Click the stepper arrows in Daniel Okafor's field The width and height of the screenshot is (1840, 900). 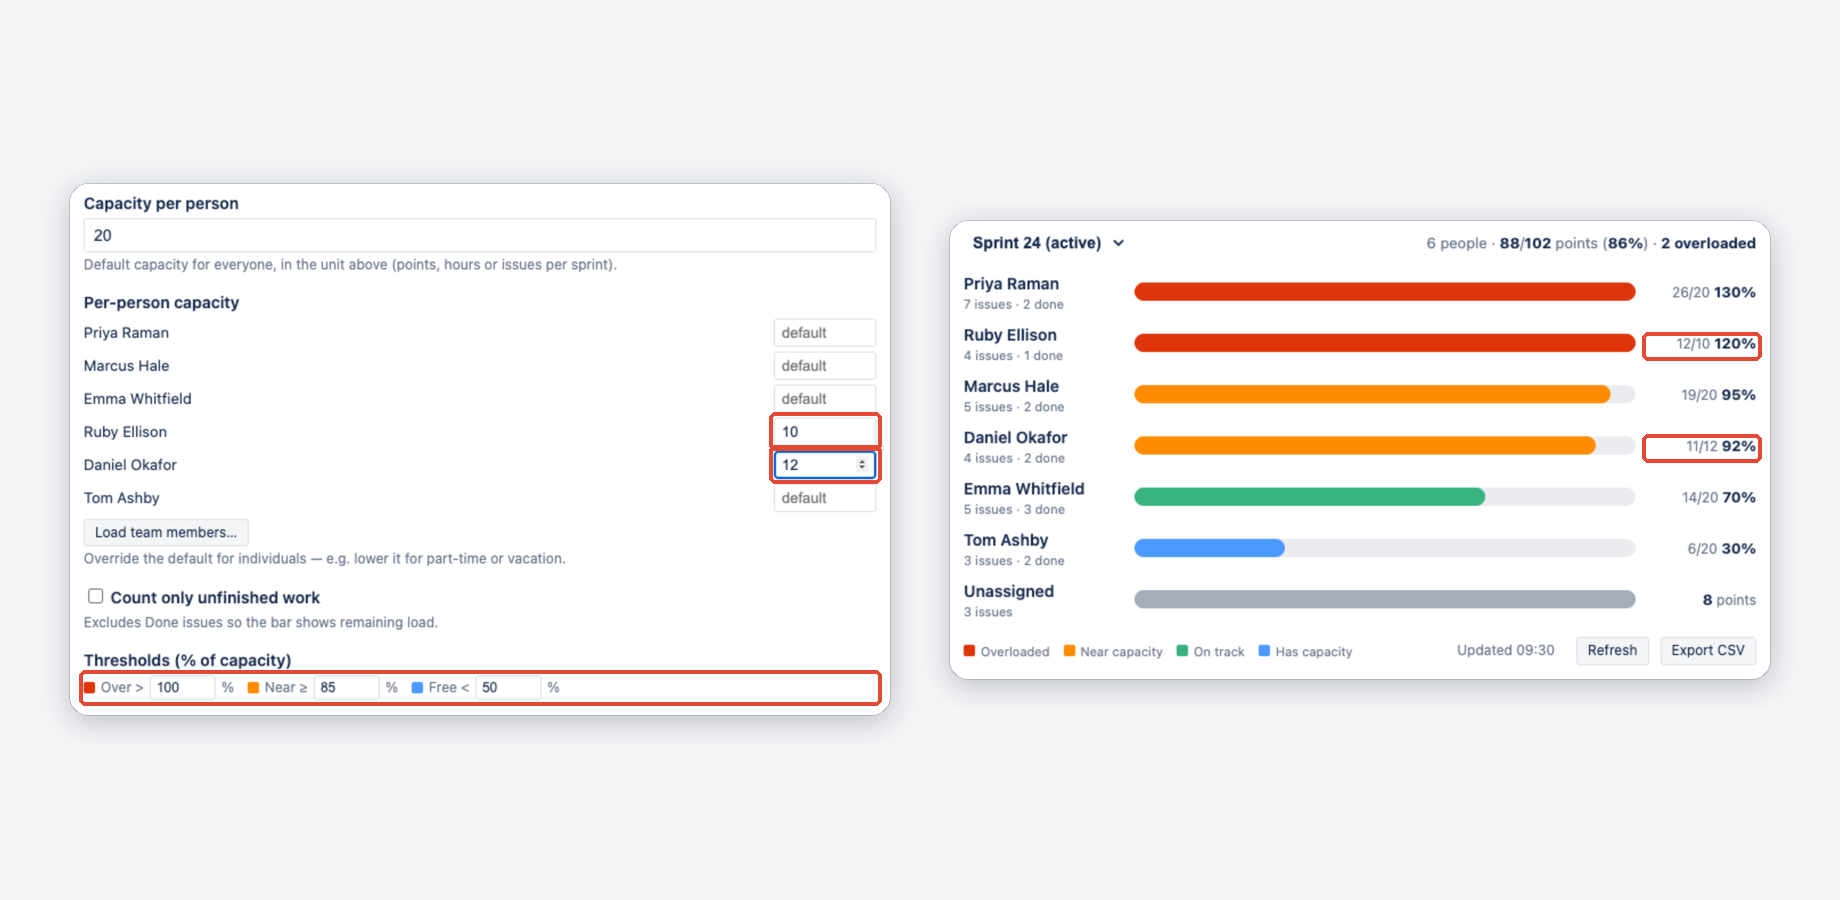click(862, 464)
